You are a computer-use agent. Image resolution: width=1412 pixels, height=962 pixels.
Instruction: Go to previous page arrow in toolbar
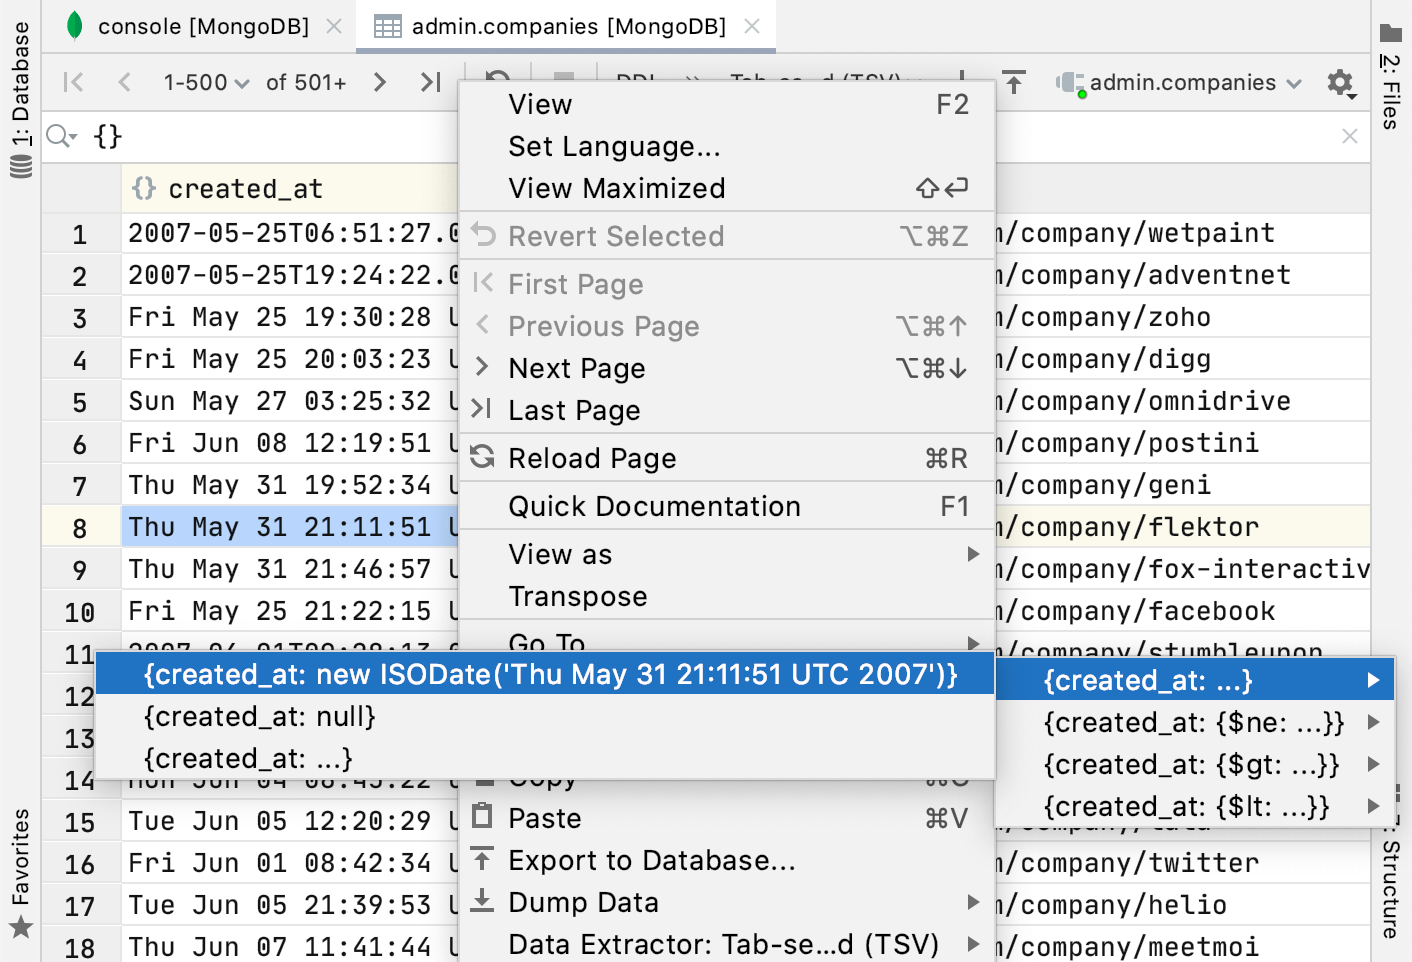124,82
